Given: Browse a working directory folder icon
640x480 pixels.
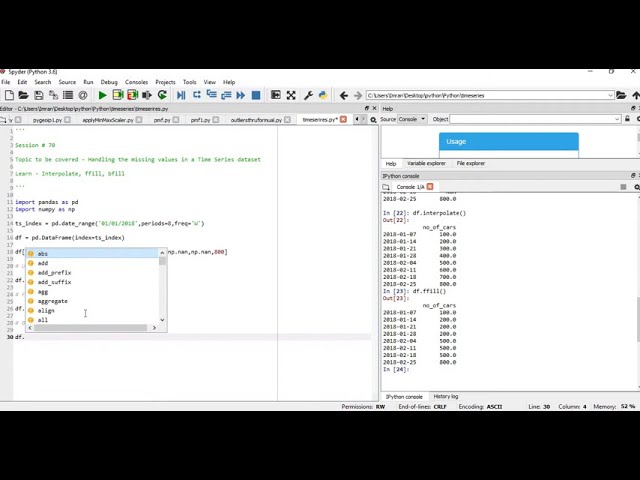Looking at the screenshot, I should 621,95.
